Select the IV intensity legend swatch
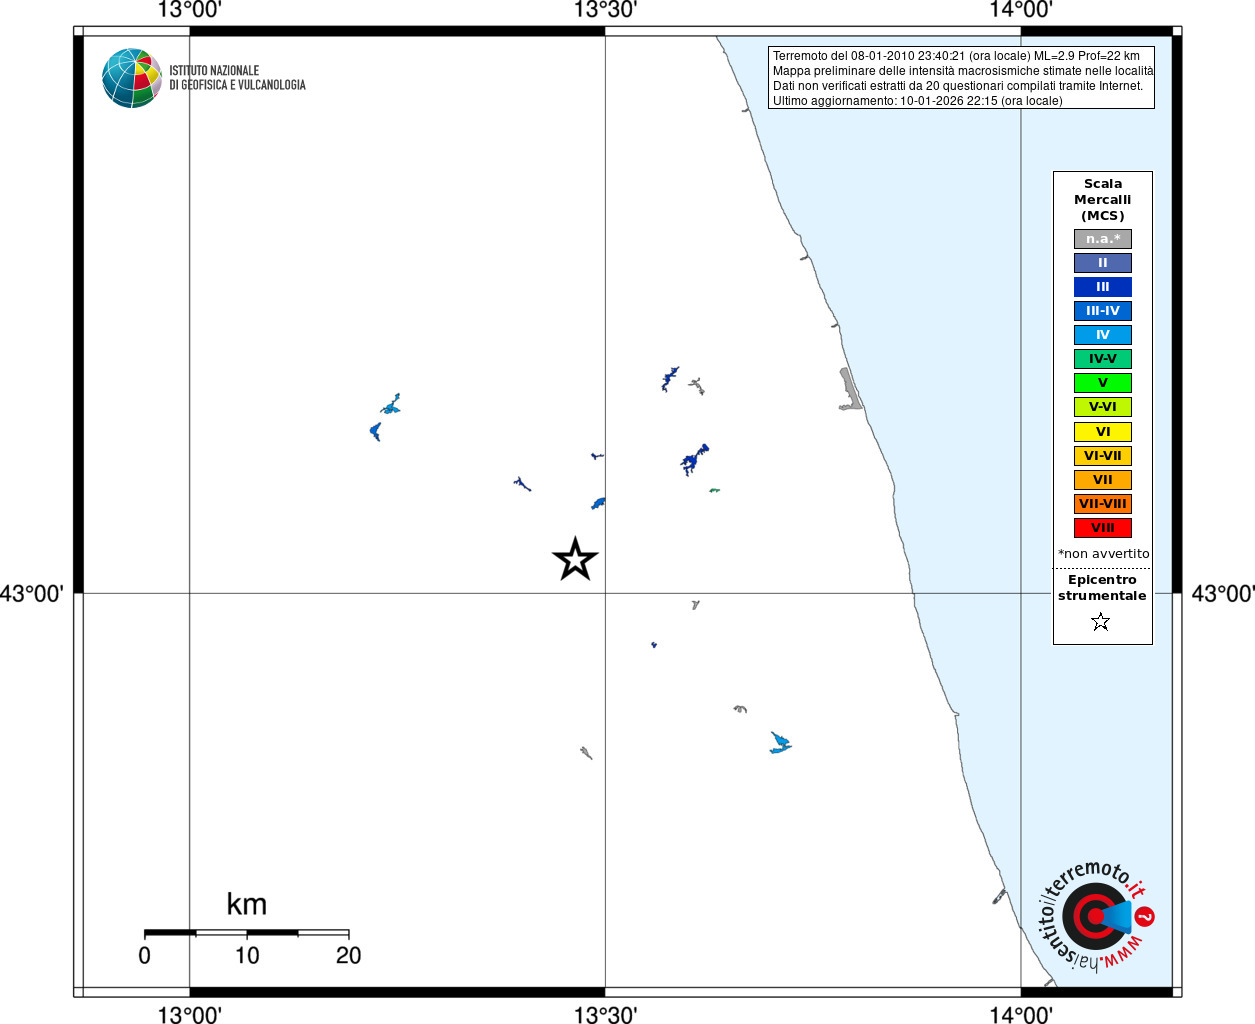The height and width of the screenshot is (1024, 1255). (x=1102, y=335)
